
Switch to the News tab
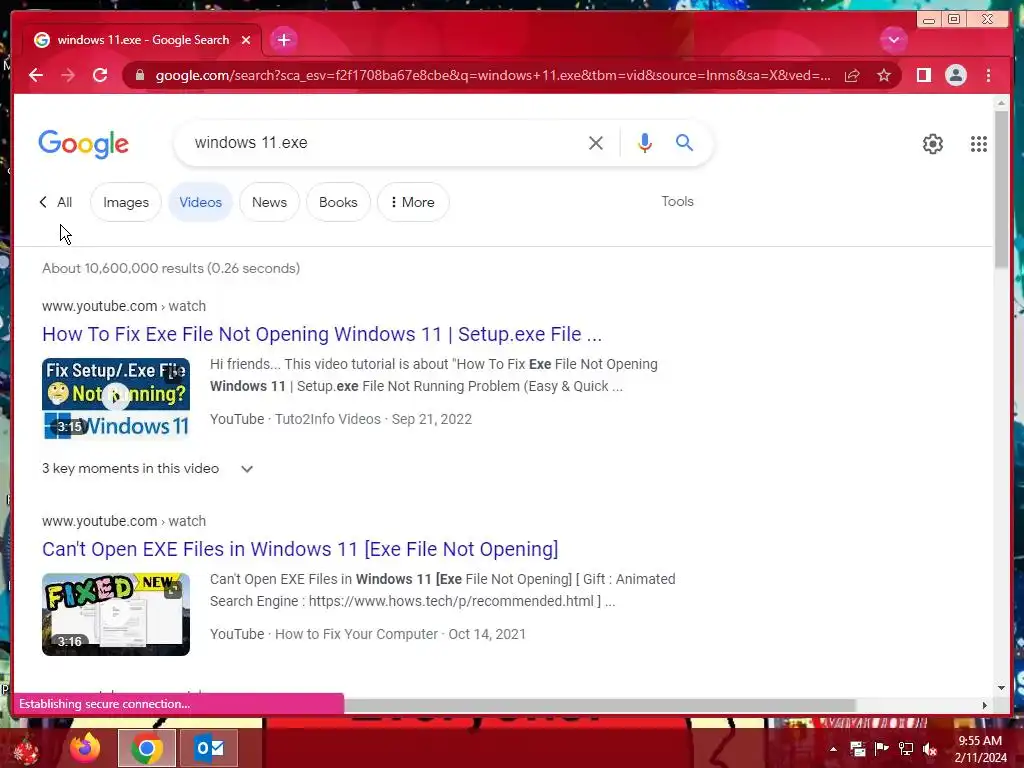(x=269, y=202)
